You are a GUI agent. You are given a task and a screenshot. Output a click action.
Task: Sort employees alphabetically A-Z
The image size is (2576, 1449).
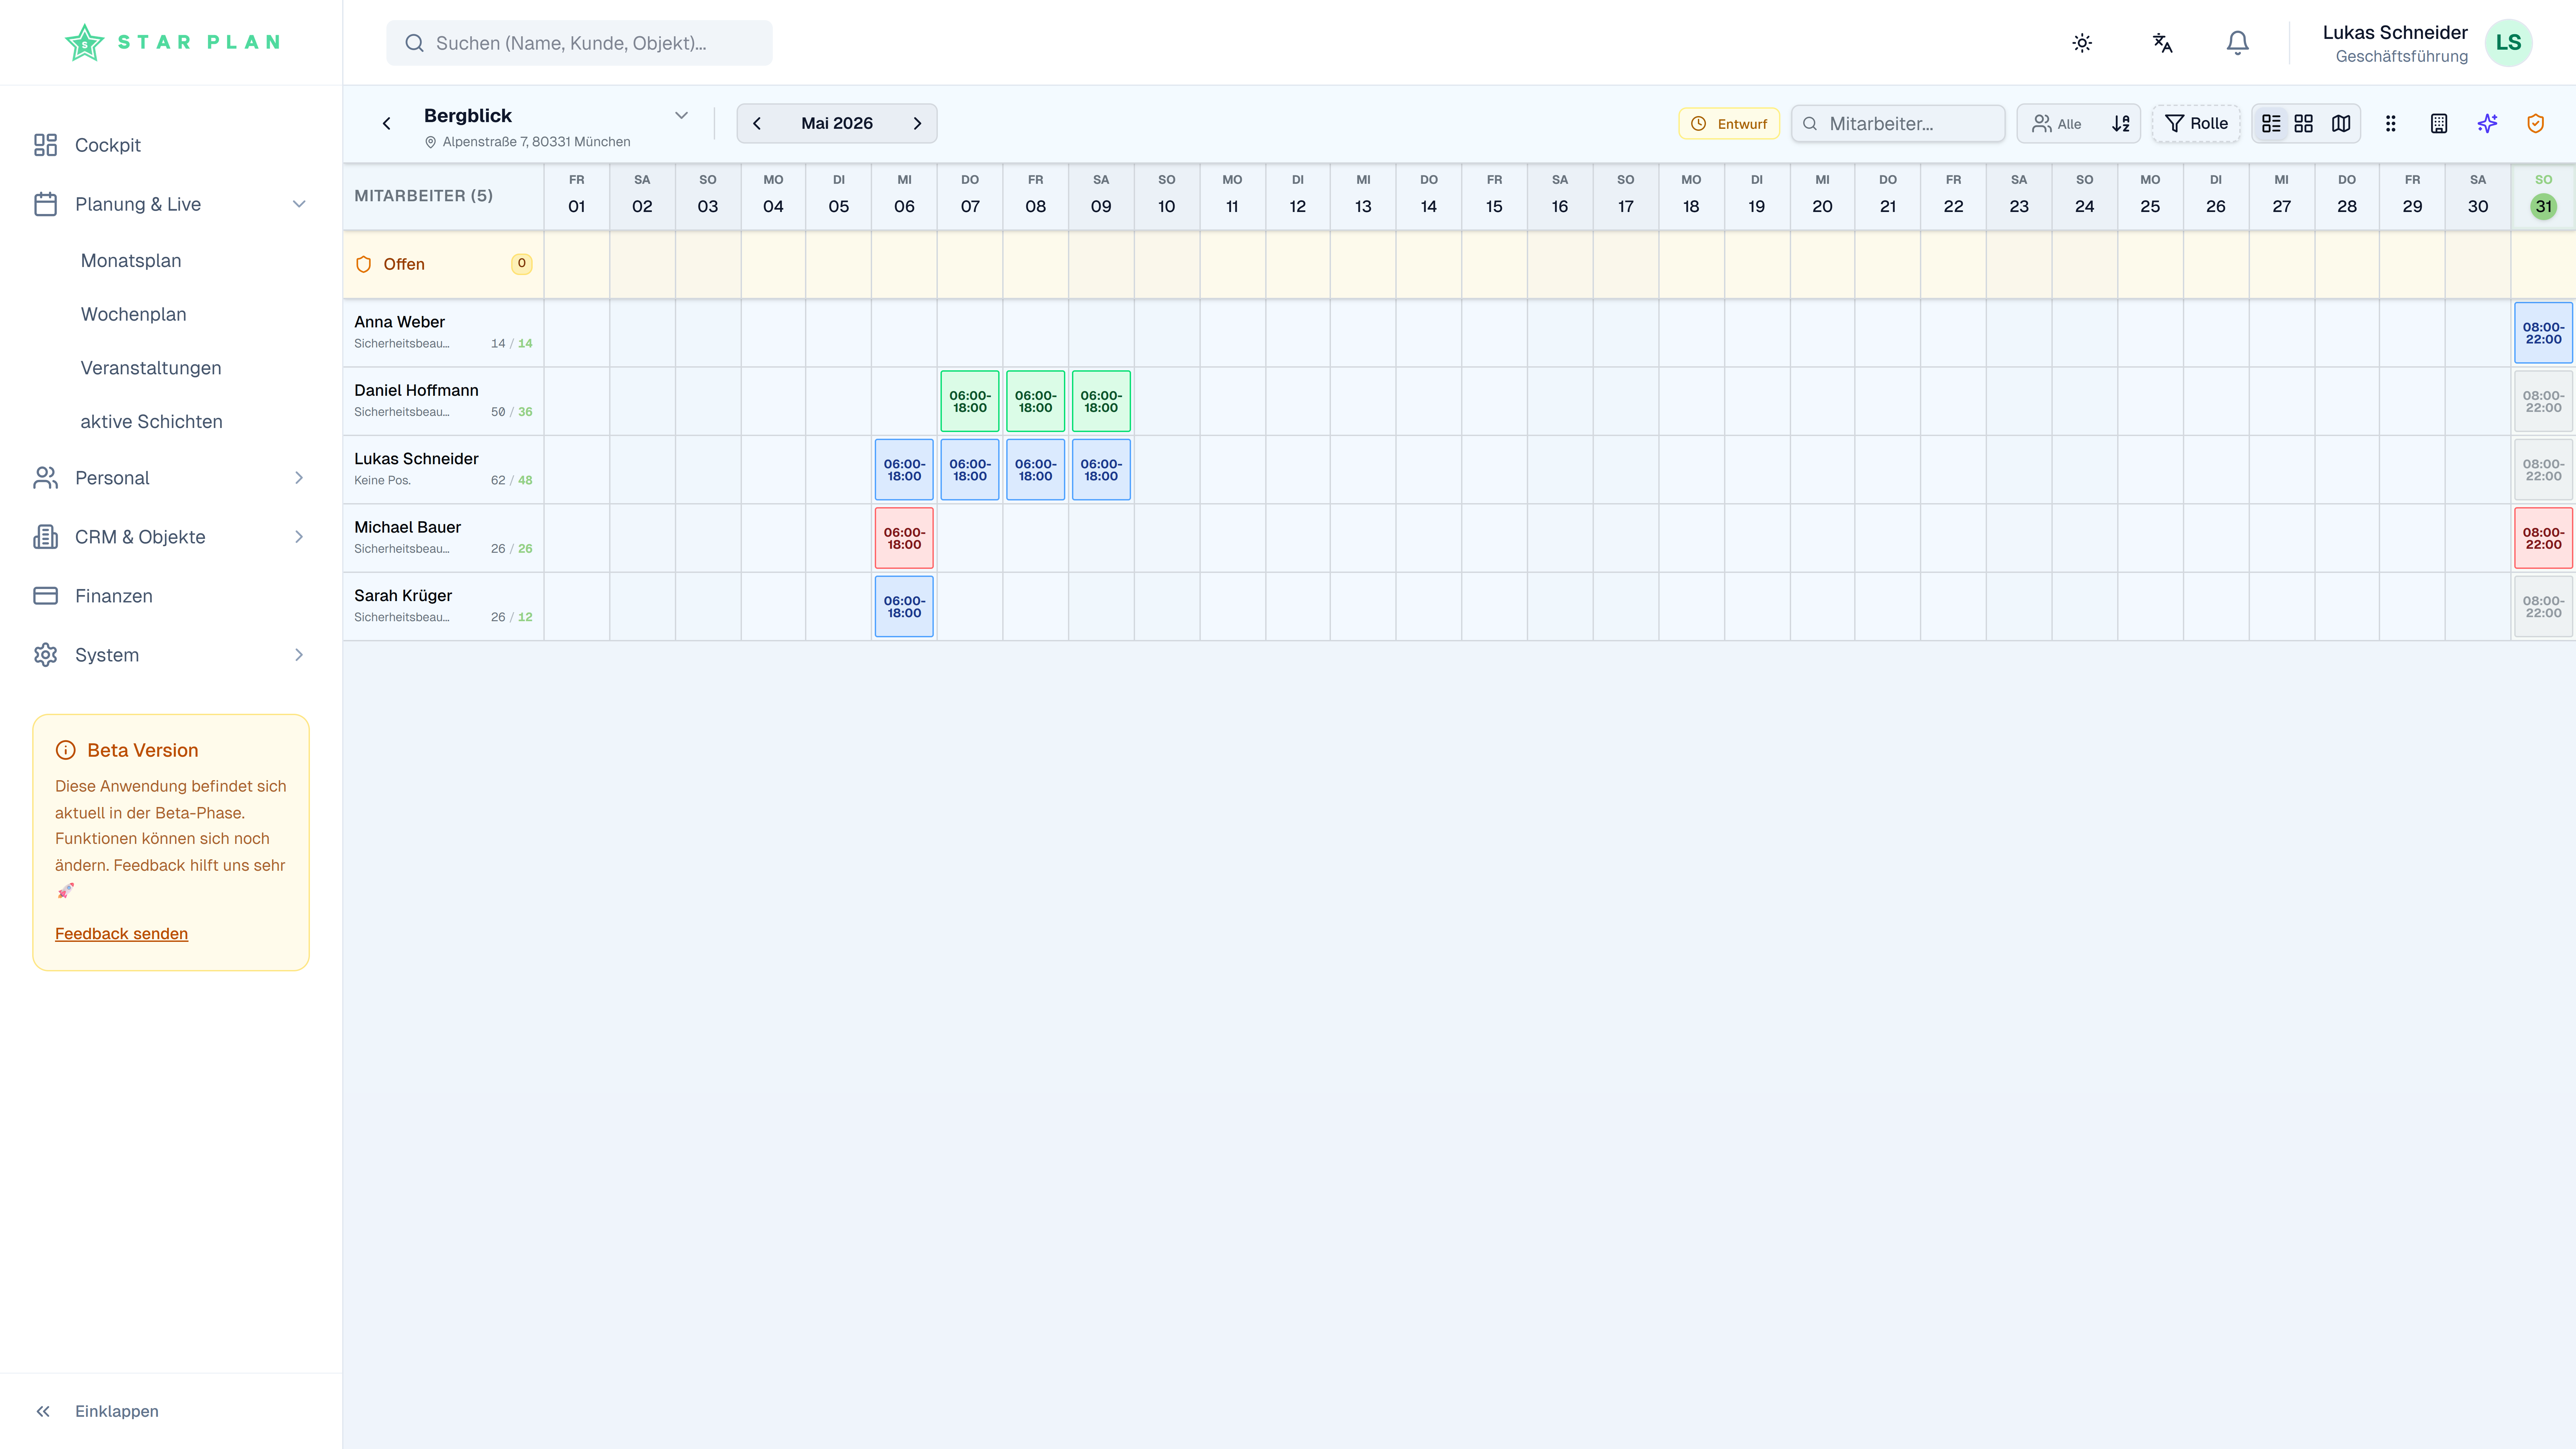coord(2121,124)
